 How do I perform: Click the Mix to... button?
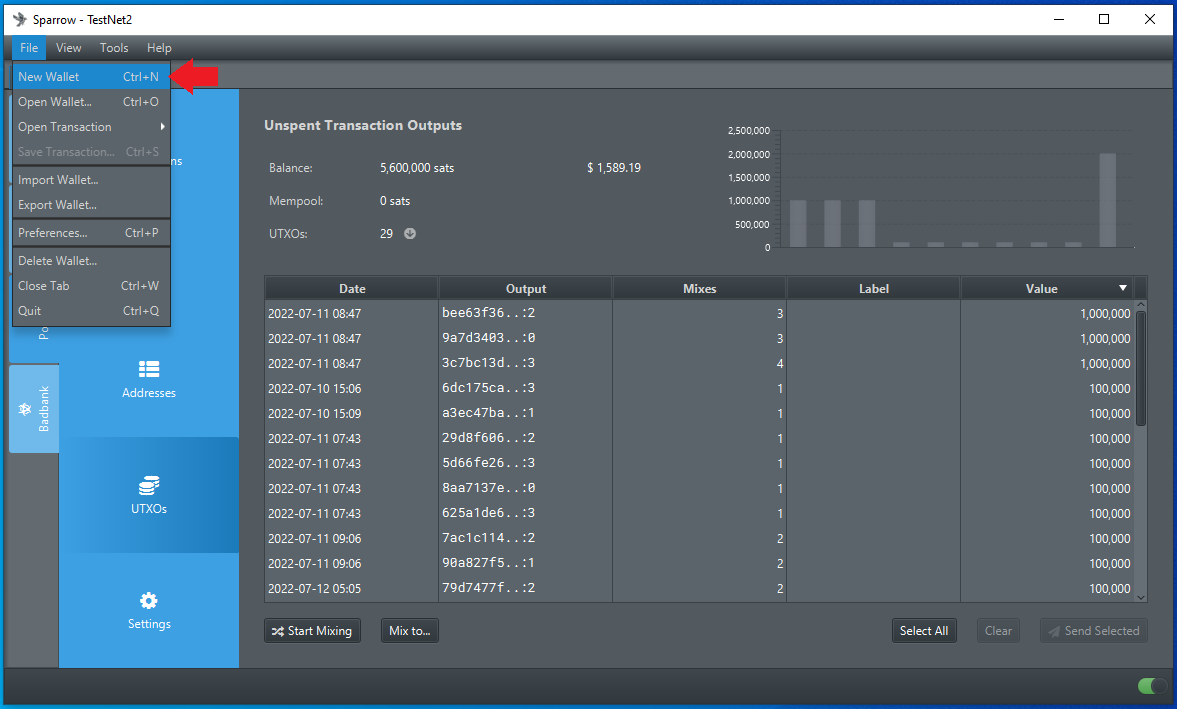click(x=410, y=631)
